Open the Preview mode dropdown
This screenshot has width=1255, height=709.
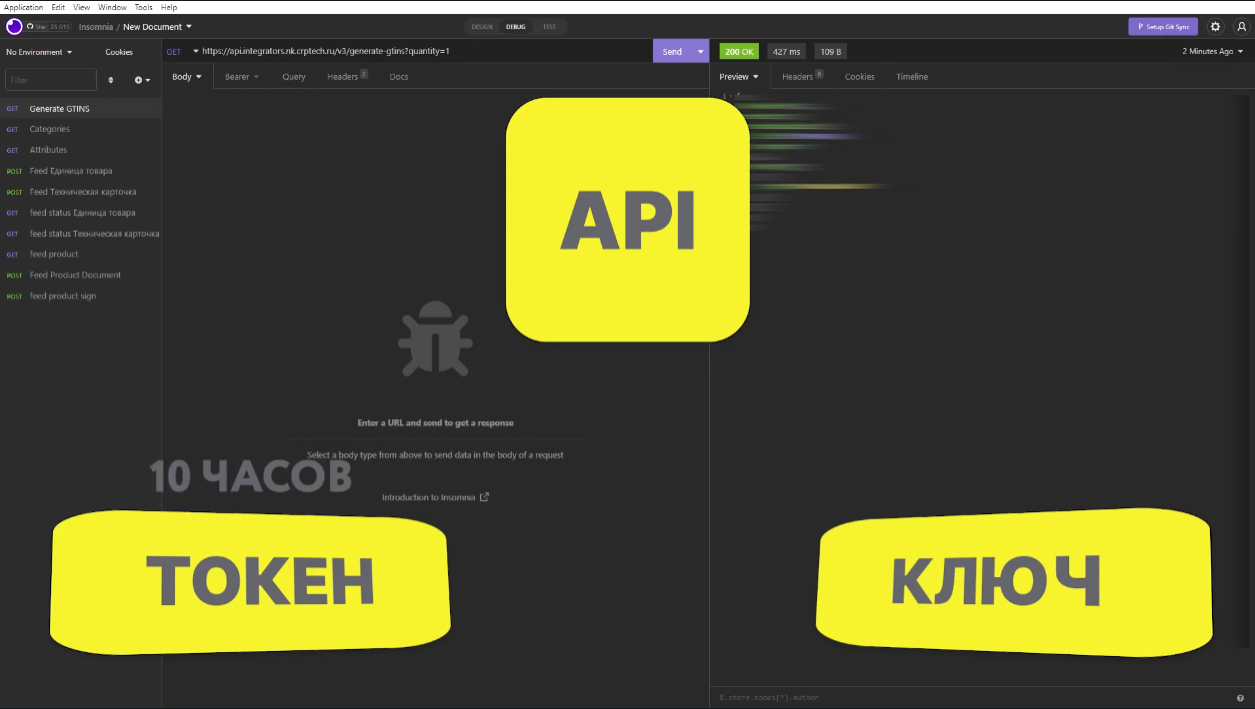point(739,77)
